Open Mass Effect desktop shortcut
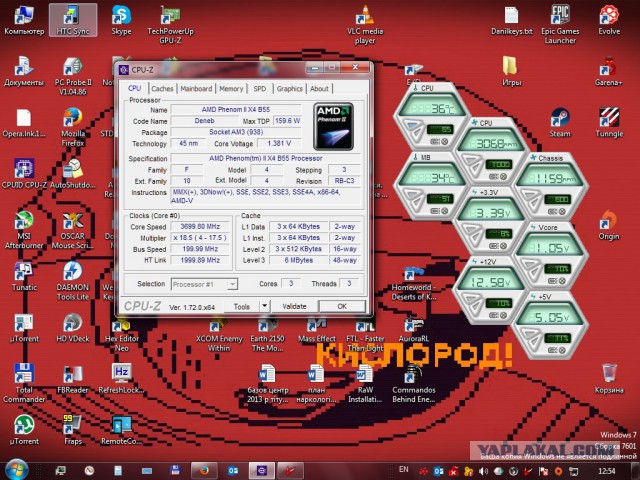Image resolution: width=640 pixels, height=480 pixels. click(x=316, y=331)
